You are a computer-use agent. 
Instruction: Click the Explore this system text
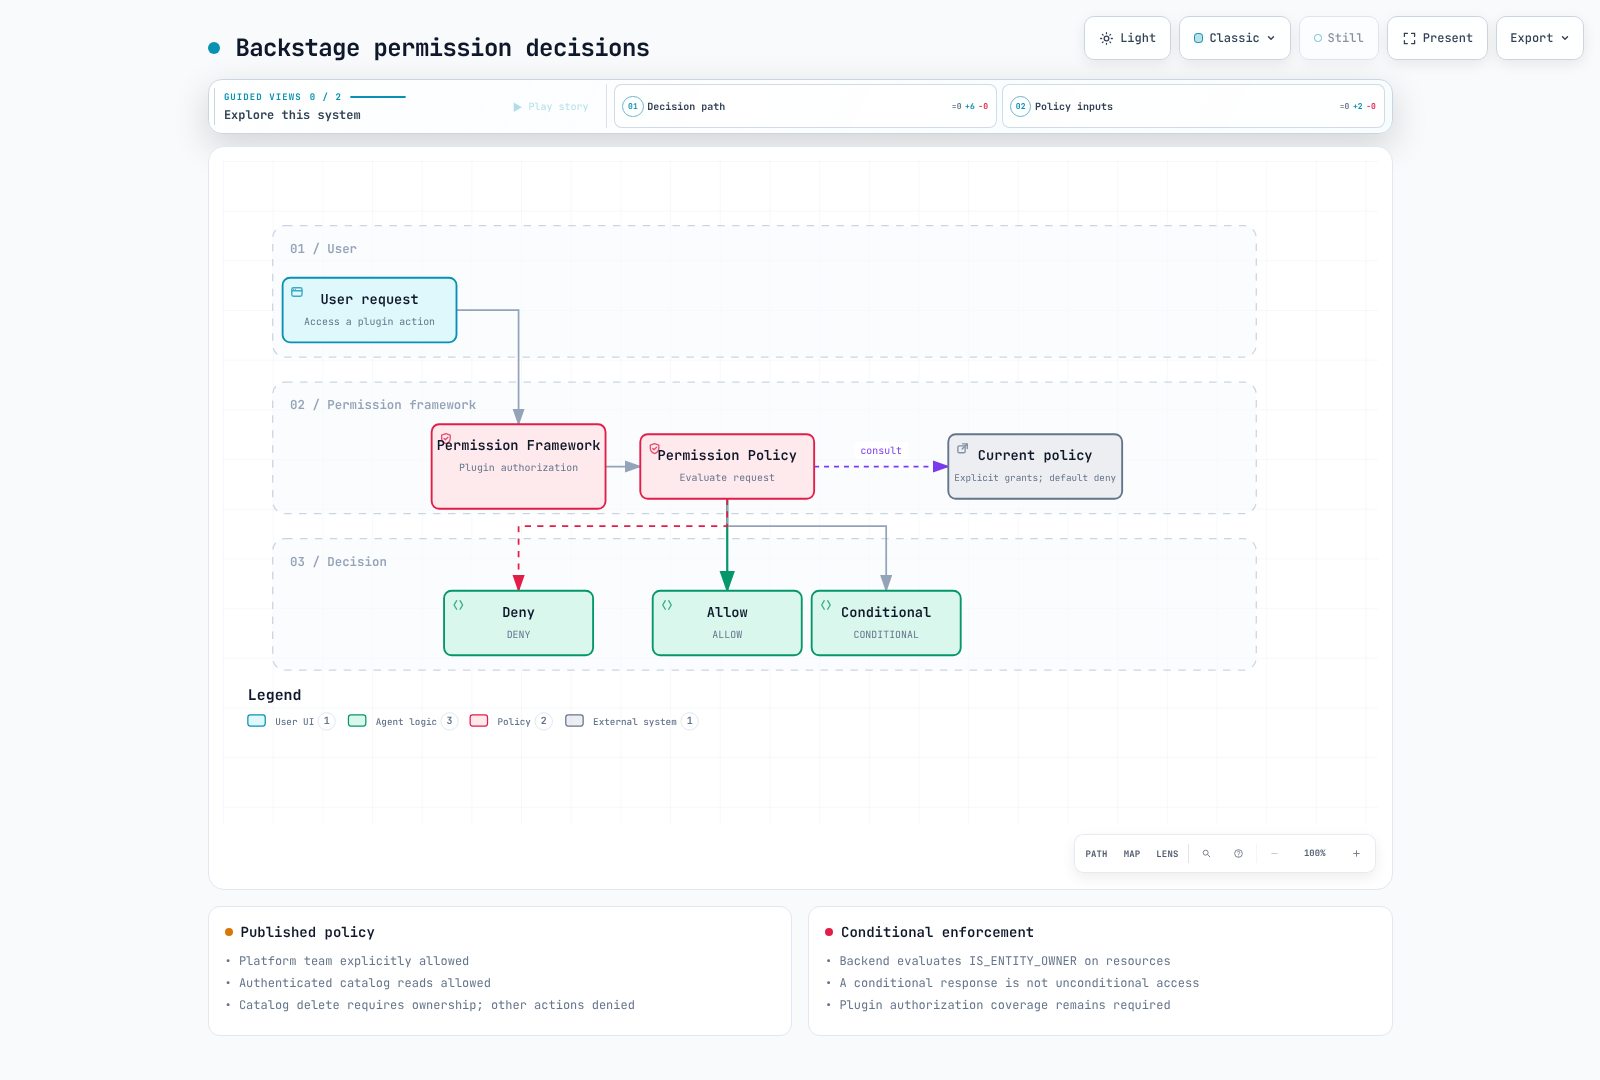[x=292, y=115]
